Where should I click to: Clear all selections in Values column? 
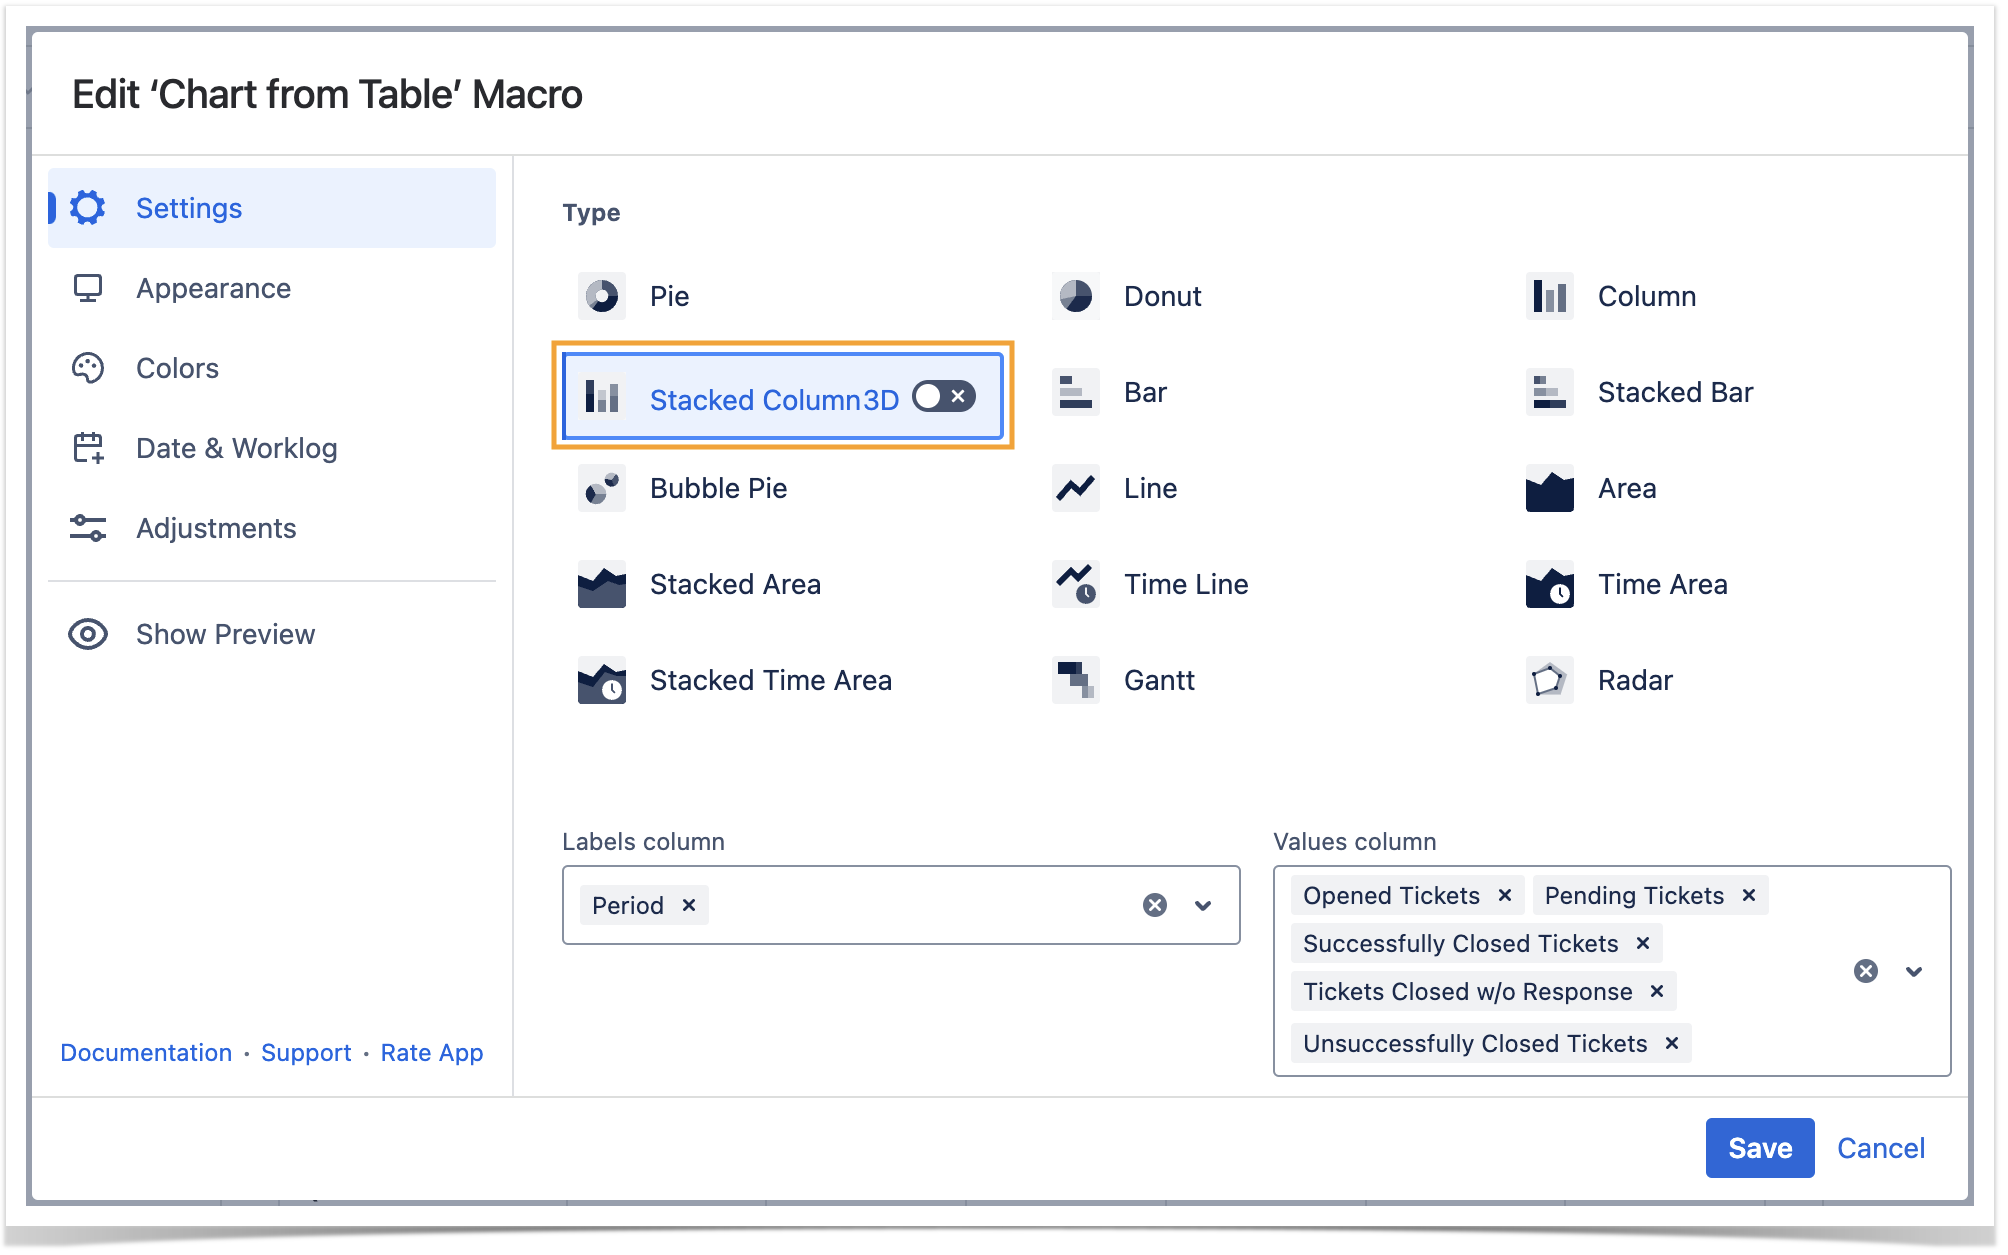click(x=1865, y=971)
